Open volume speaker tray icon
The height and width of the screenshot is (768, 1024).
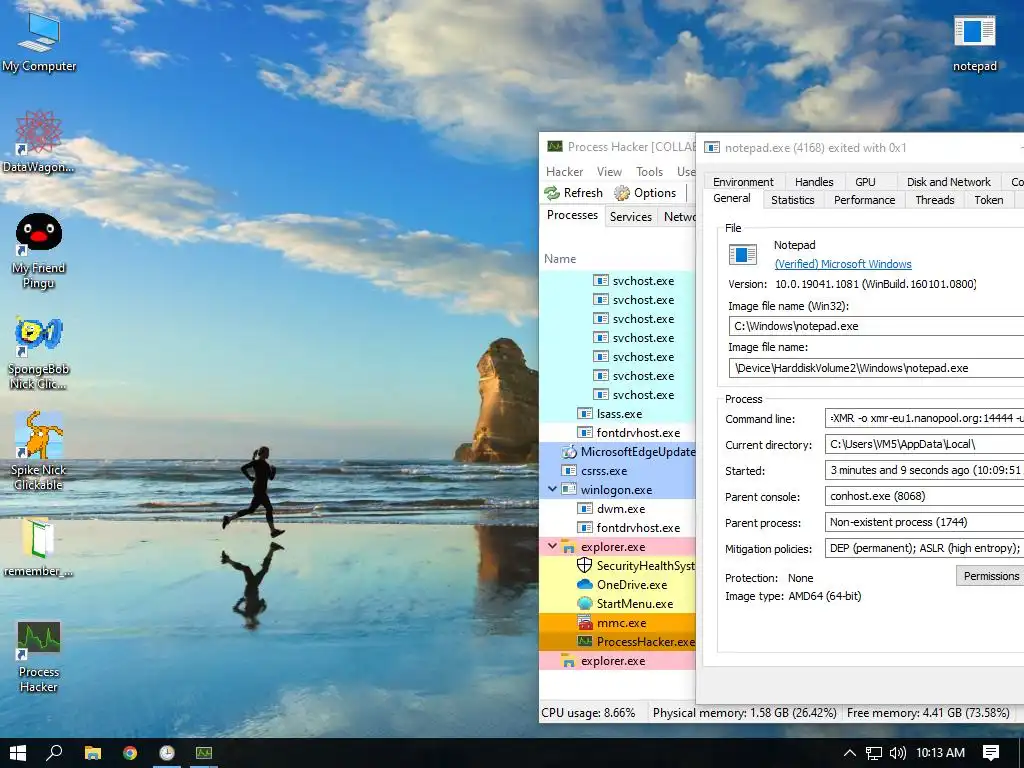pyautogui.click(x=898, y=753)
